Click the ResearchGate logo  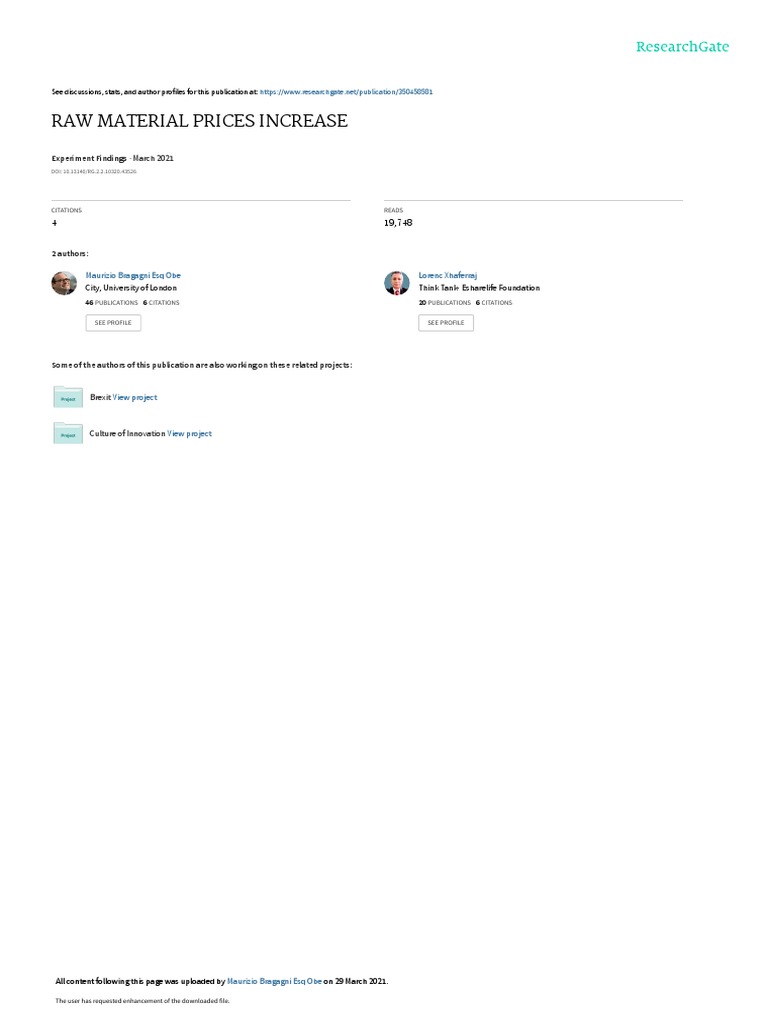click(682, 46)
